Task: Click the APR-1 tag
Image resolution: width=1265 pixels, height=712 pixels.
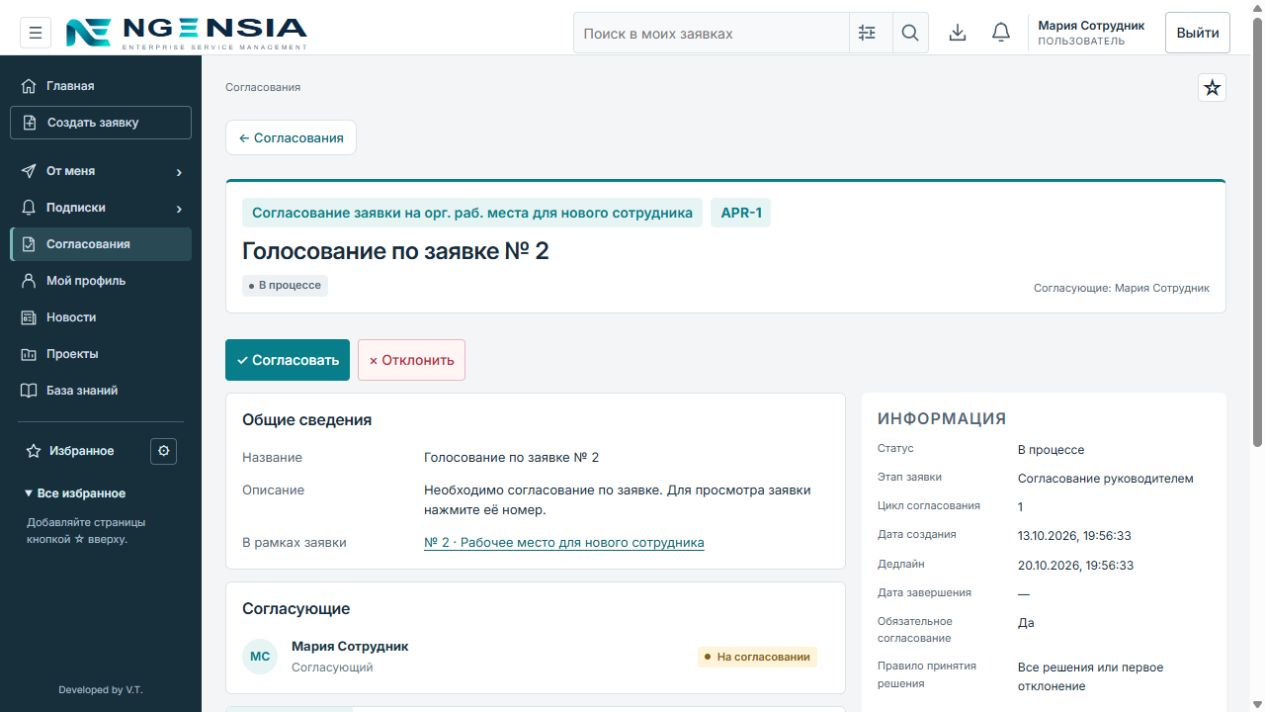Action: [x=740, y=213]
